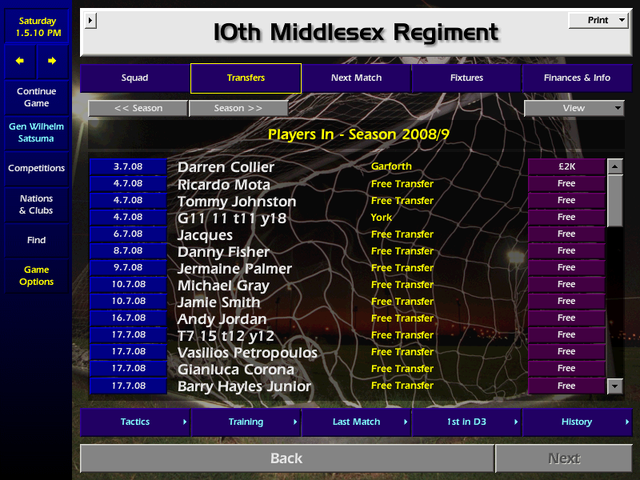Open the View dropdown
This screenshot has width=640, height=480.
[574, 108]
